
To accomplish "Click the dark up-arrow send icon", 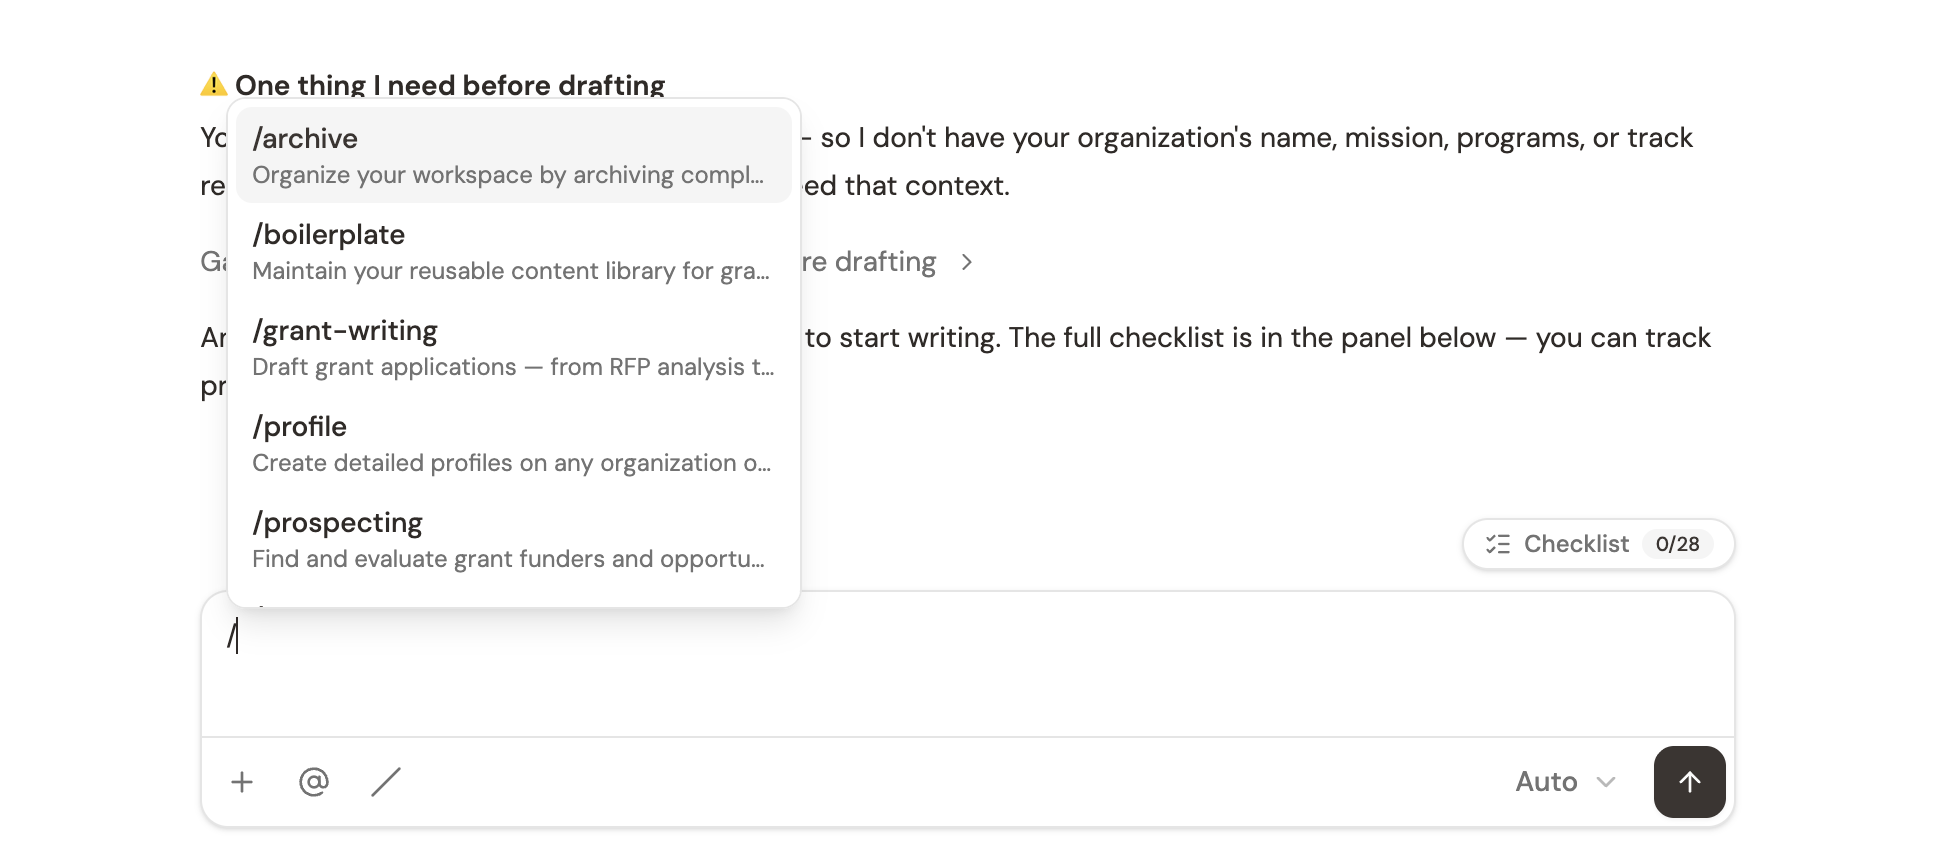I will 1689,781.
